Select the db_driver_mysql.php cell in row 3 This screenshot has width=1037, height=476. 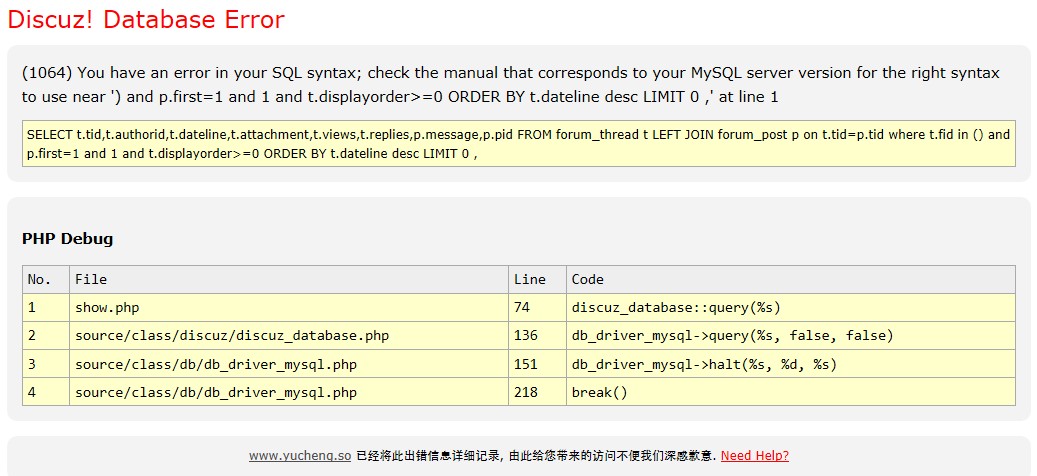(x=289, y=364)
